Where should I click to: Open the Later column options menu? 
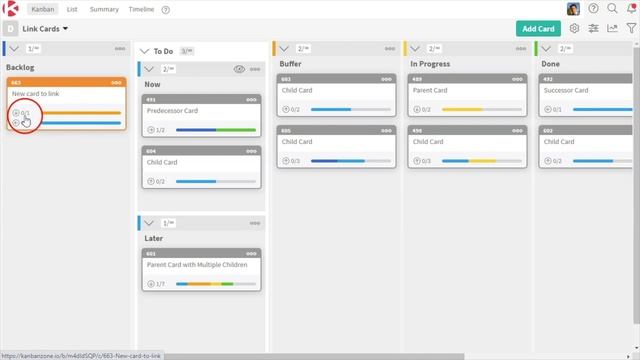pyautogui.click(x=255, y=223)
